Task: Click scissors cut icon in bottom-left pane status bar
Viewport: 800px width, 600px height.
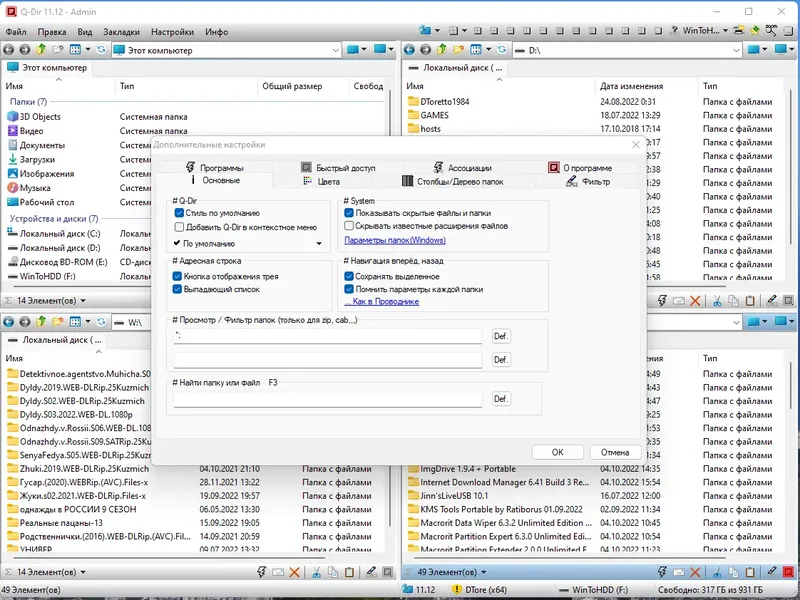Action: (316, 572)
